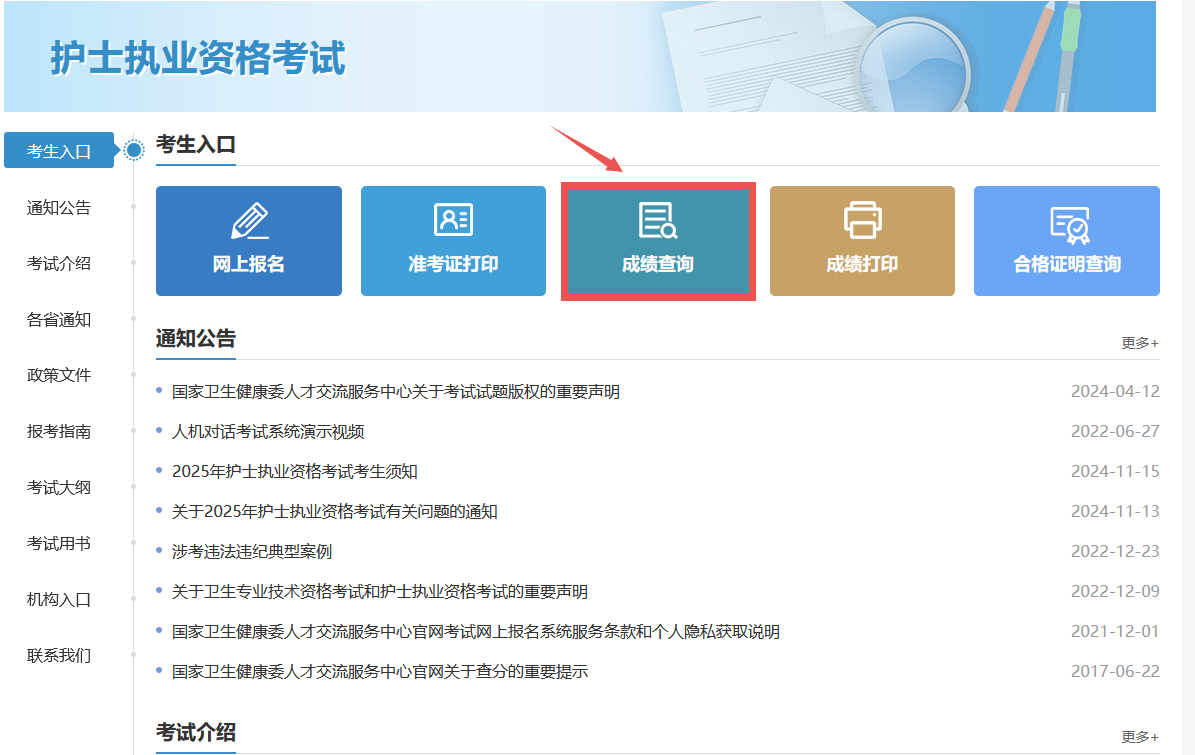The width and height of the screenshot is (1195, 755).
Task: Go to 考试介绍 in the sidebar
Action: 59,264
